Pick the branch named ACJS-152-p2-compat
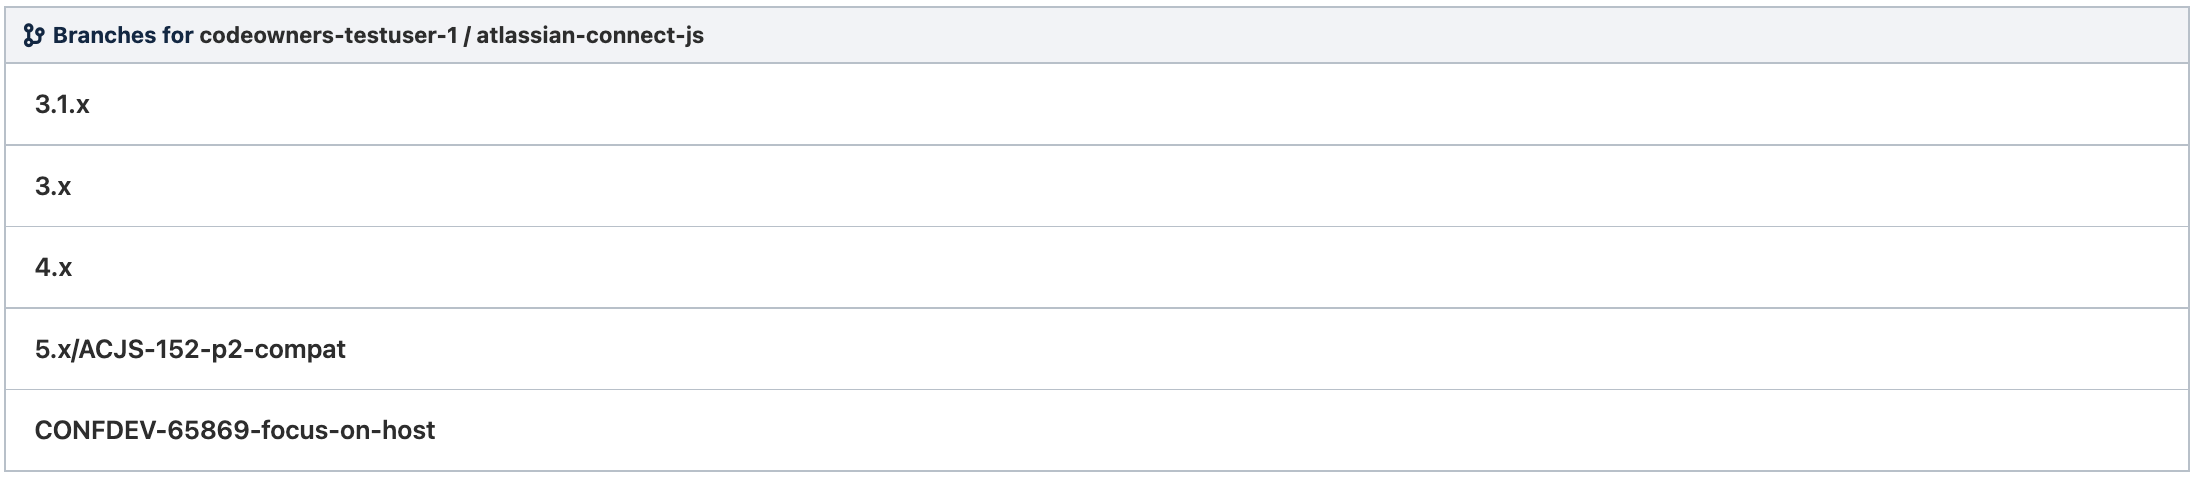Image resolution: width=2194 pixels, height=478 pixels. point(190,349)
